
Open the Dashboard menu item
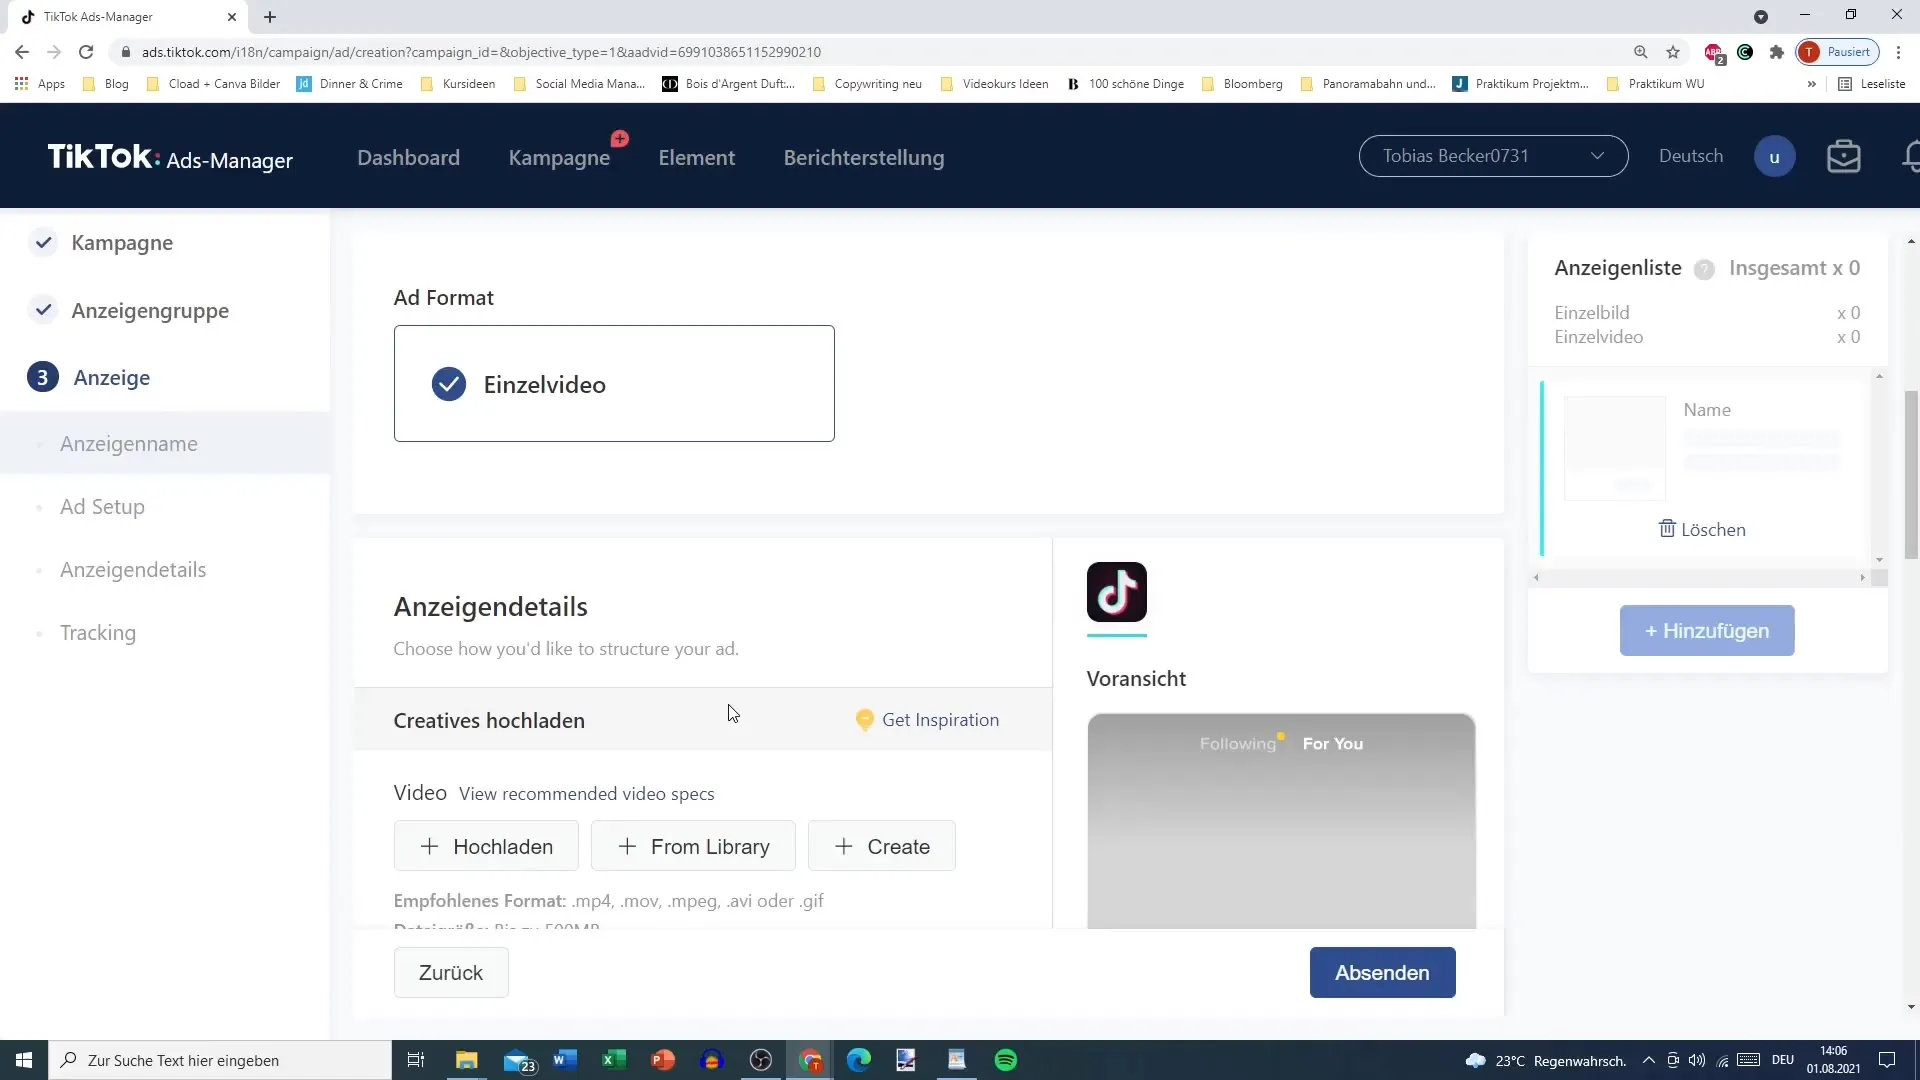409,157
